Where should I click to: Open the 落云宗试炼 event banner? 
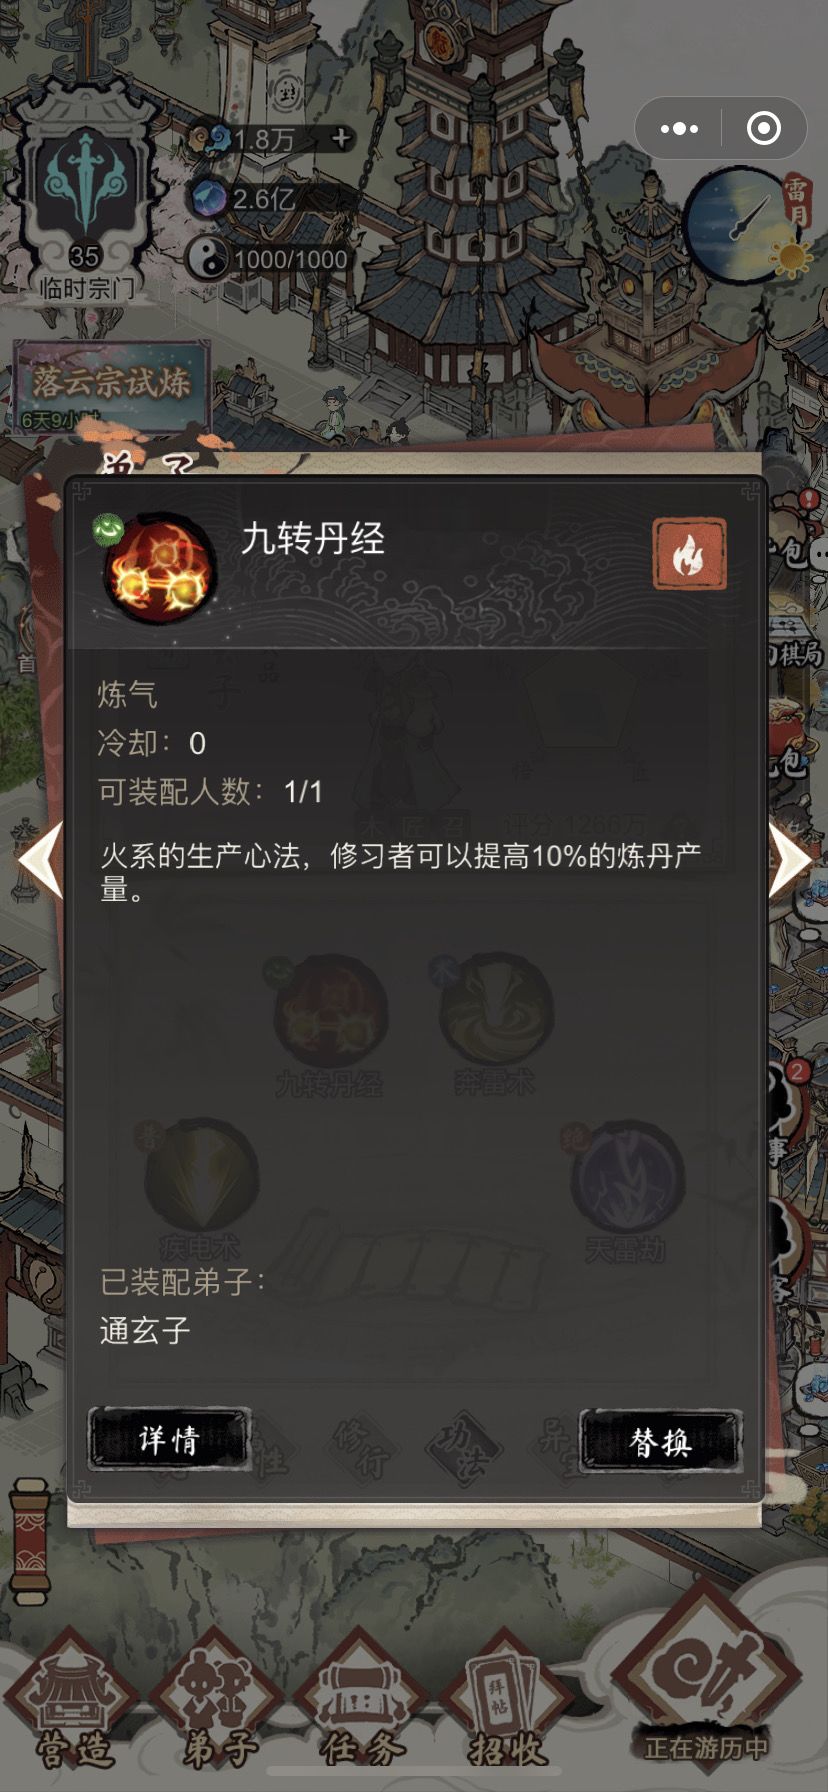(x=111, y=386)
